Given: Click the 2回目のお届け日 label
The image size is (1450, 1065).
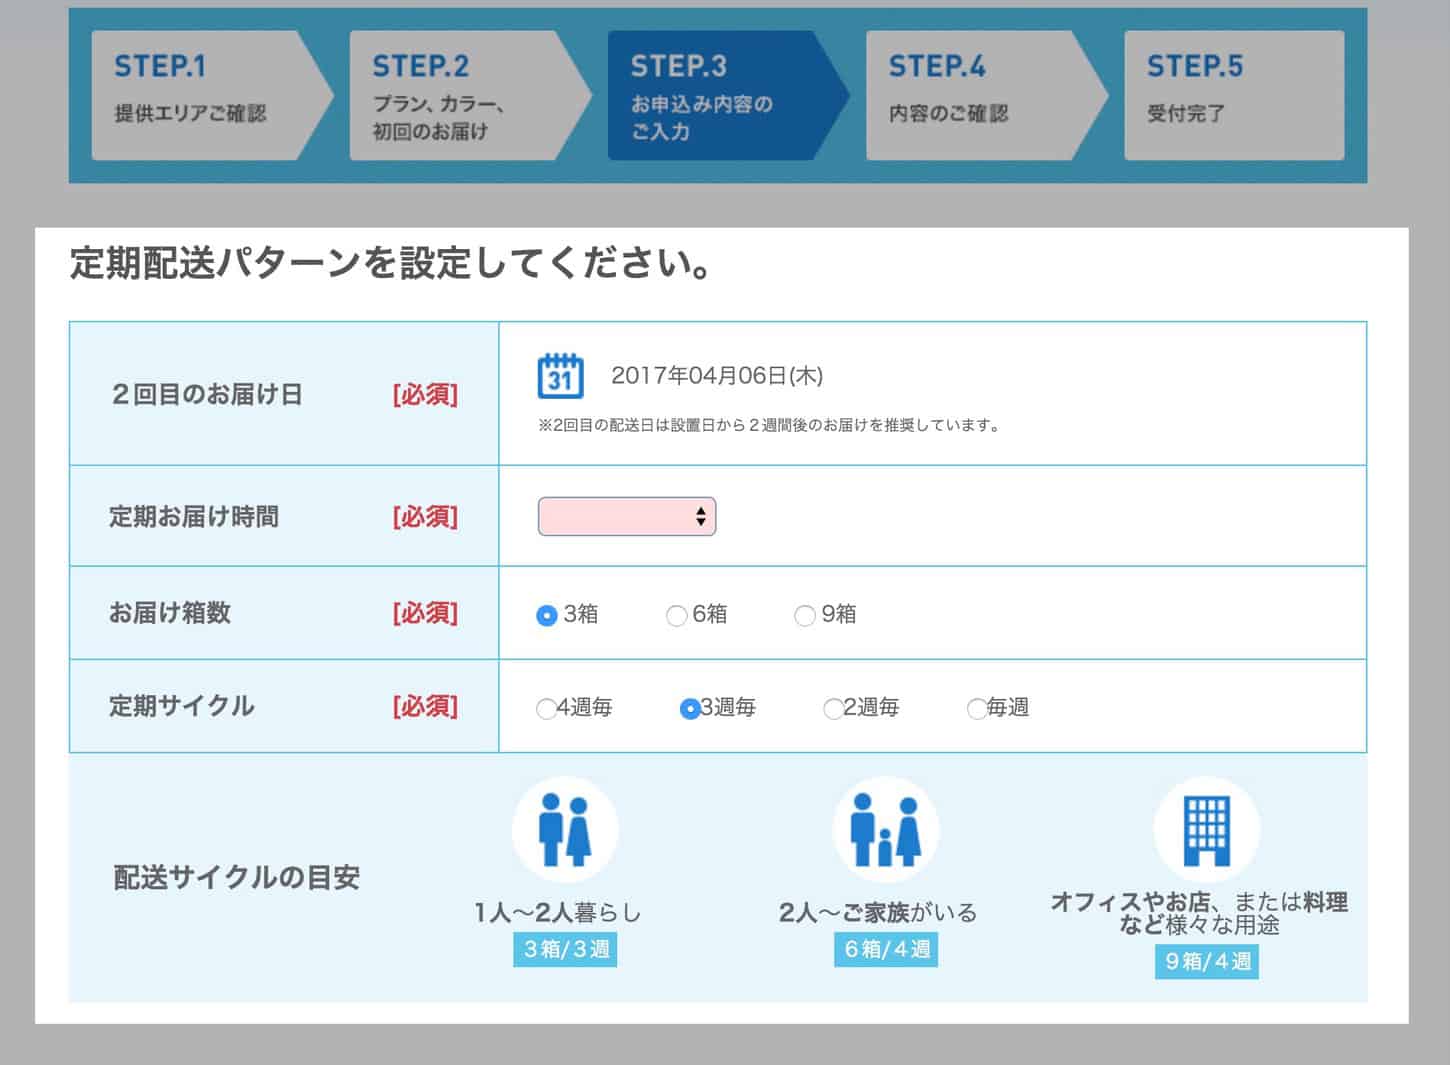Looking at the screenshot, I should [x=207, y=394].
